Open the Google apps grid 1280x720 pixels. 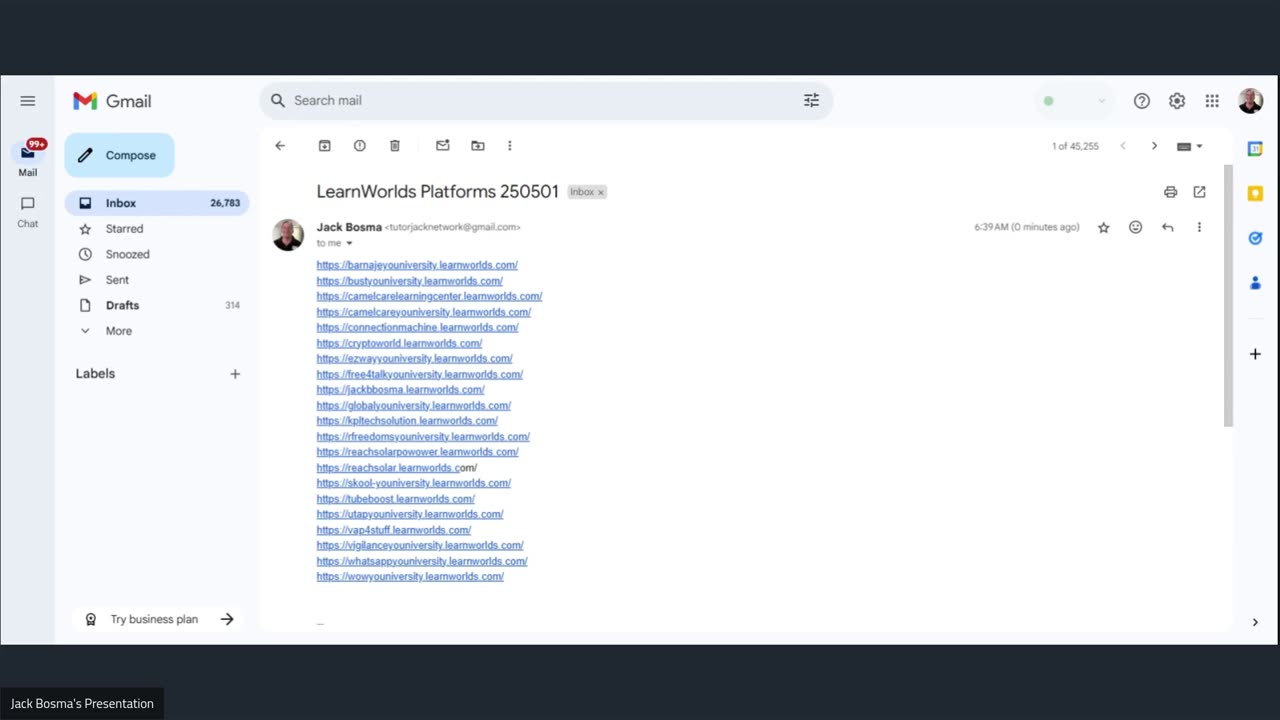[1212, 101]
